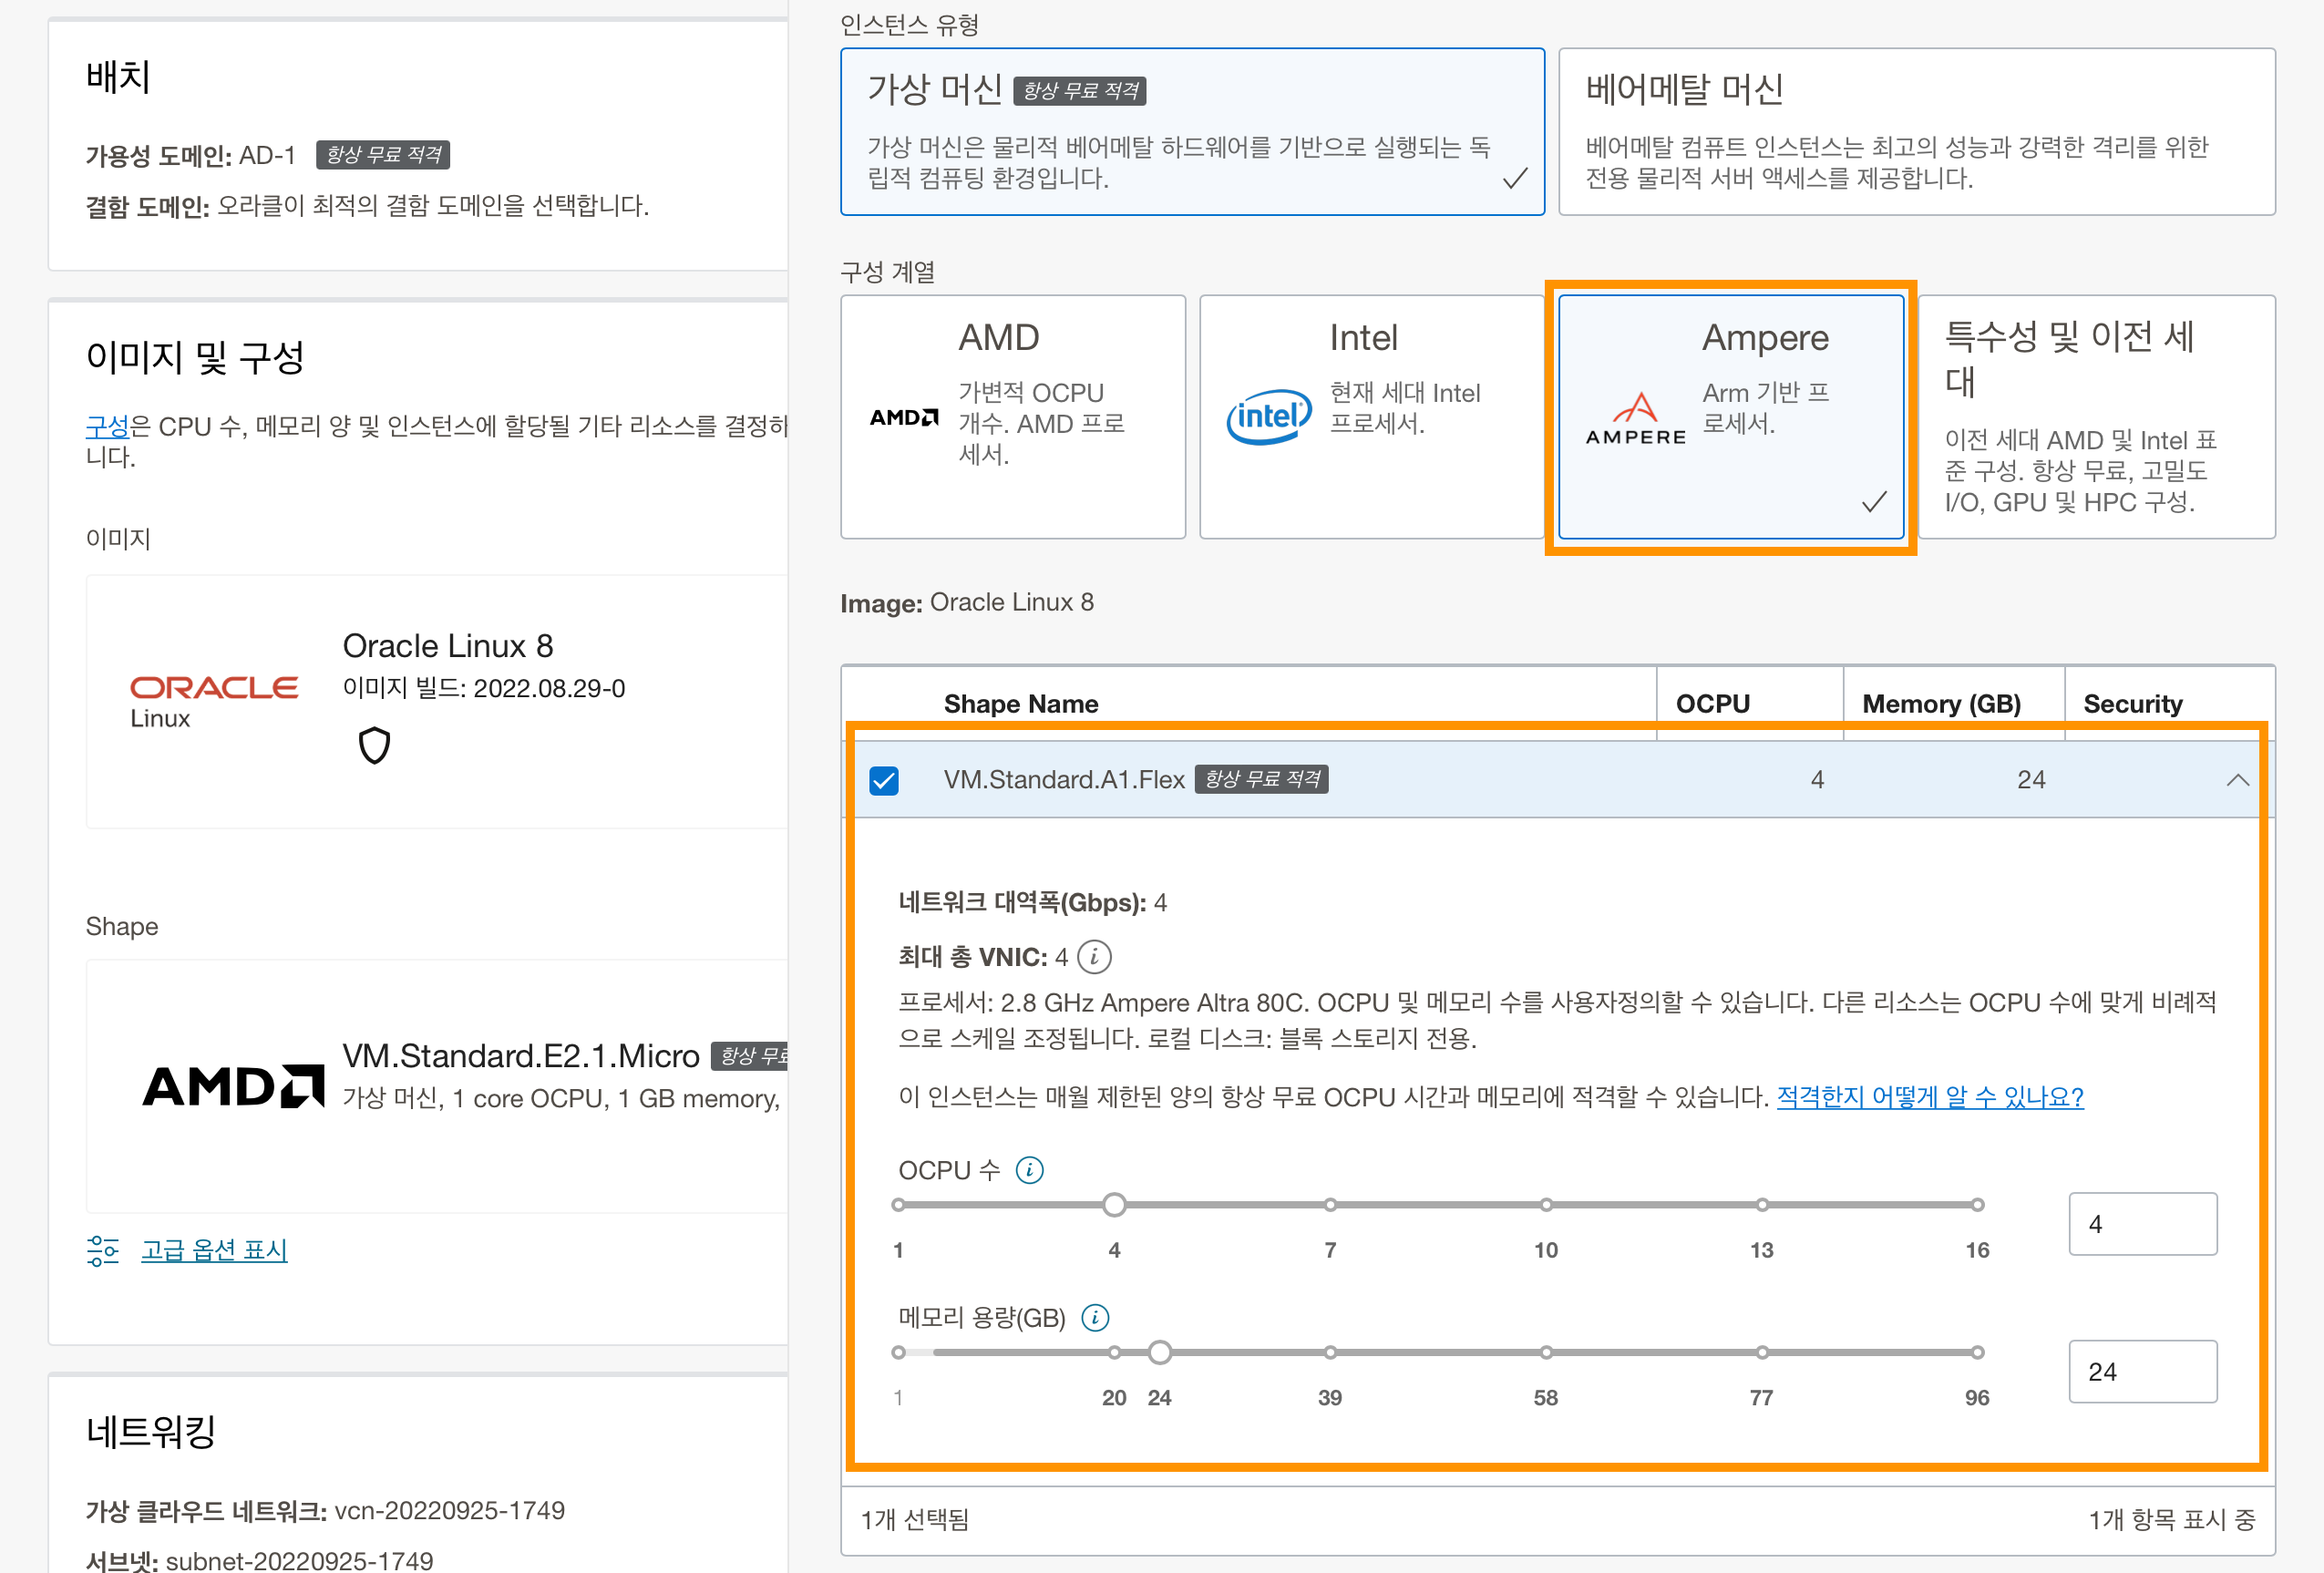This screenshot has height=1573, width=2324.
Task: Click the 항상 무료 적격 badge on VM.Standard.A1.Flex
Action: [1262, 779]
